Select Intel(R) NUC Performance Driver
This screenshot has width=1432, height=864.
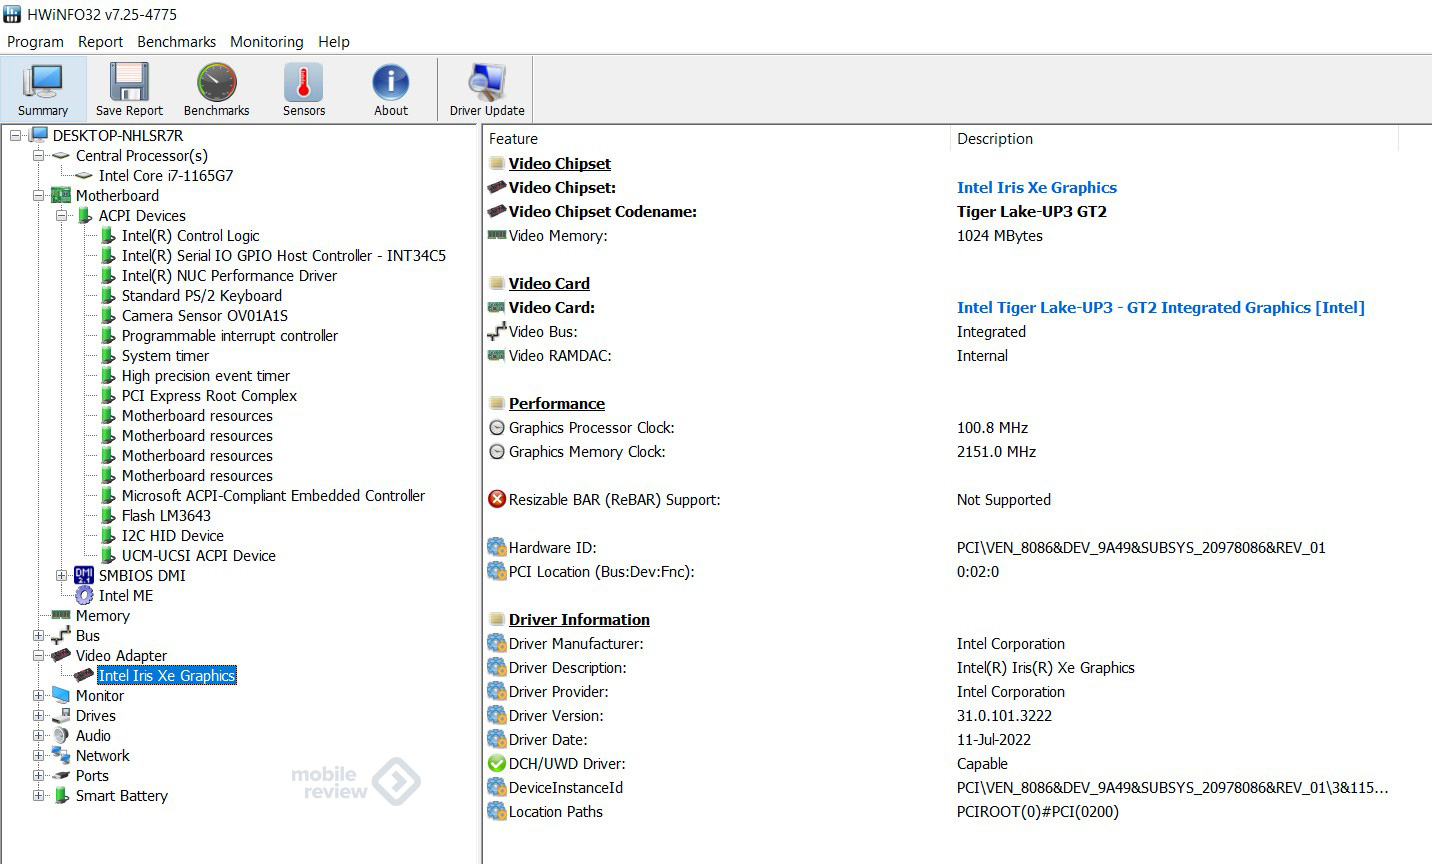tap(229, 275)
